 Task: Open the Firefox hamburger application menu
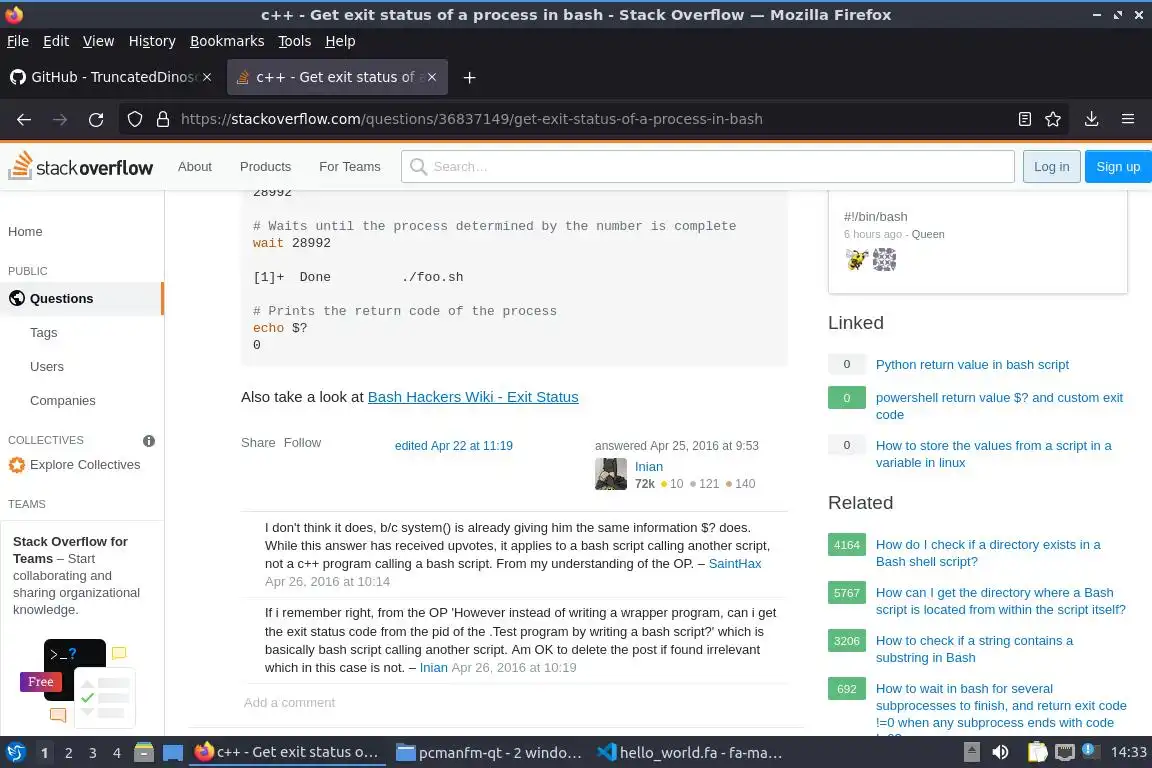click(1128, 119)
